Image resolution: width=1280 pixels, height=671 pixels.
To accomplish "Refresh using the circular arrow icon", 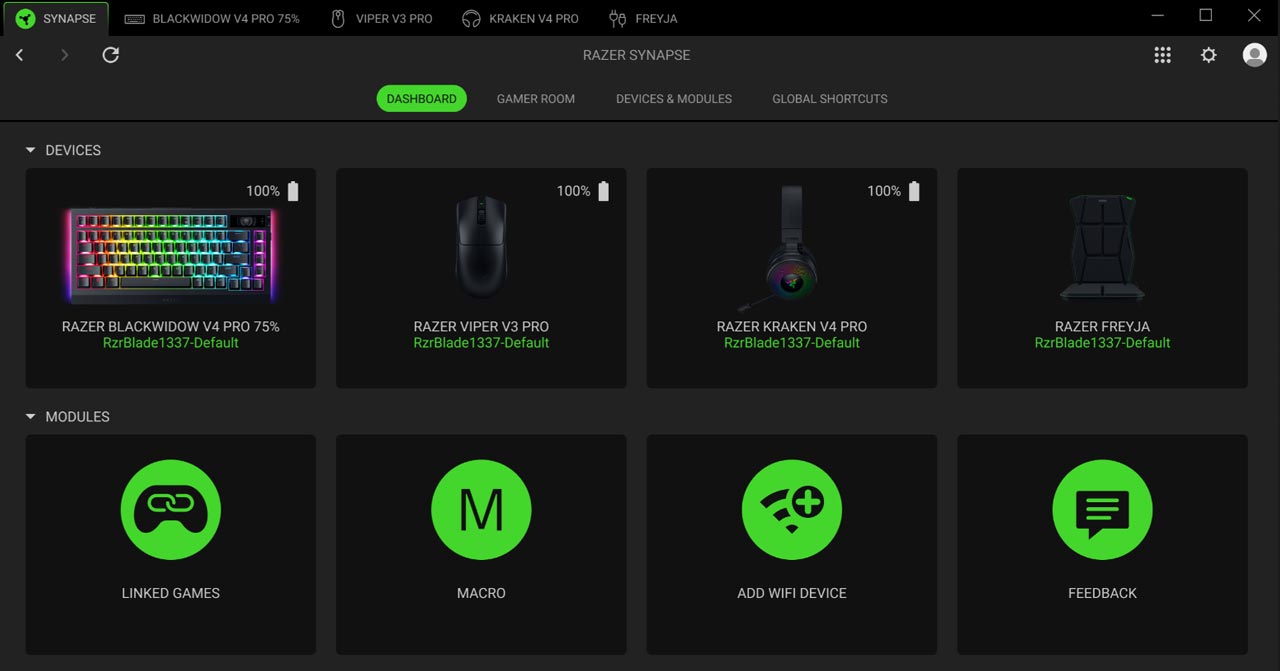I will tap(111, 55).
